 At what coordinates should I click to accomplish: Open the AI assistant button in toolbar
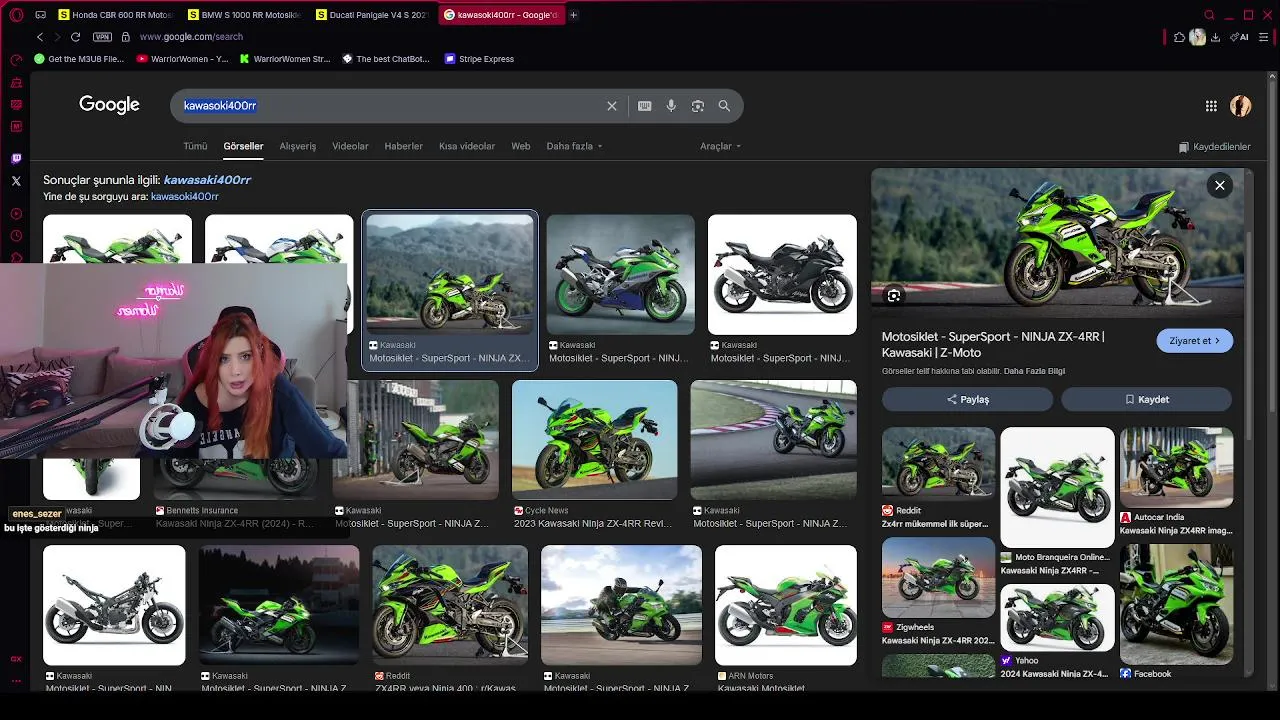tap(1240, 37)
